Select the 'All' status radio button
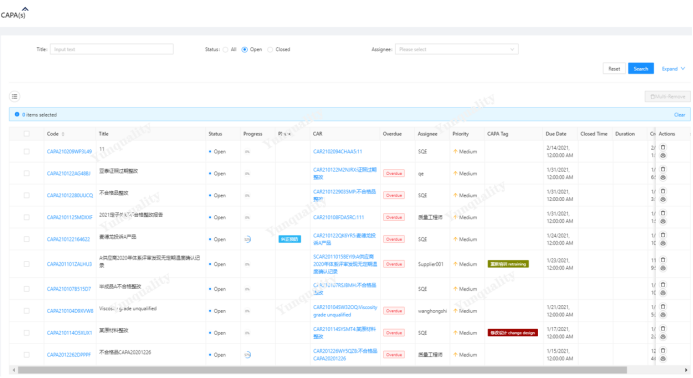This screenshot has width=693, height=378. coord(226,50)
